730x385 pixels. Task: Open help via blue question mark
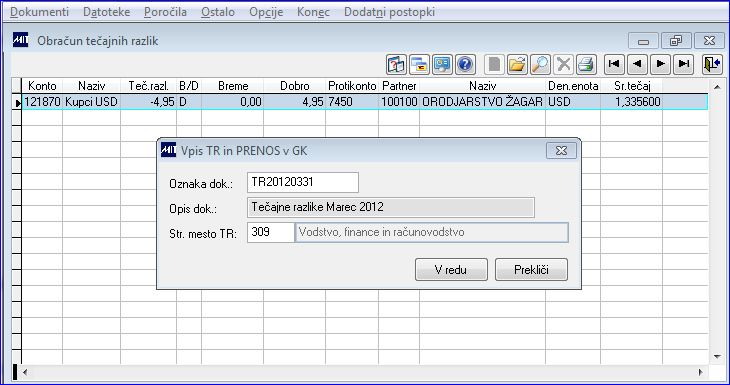click(465, 64)
